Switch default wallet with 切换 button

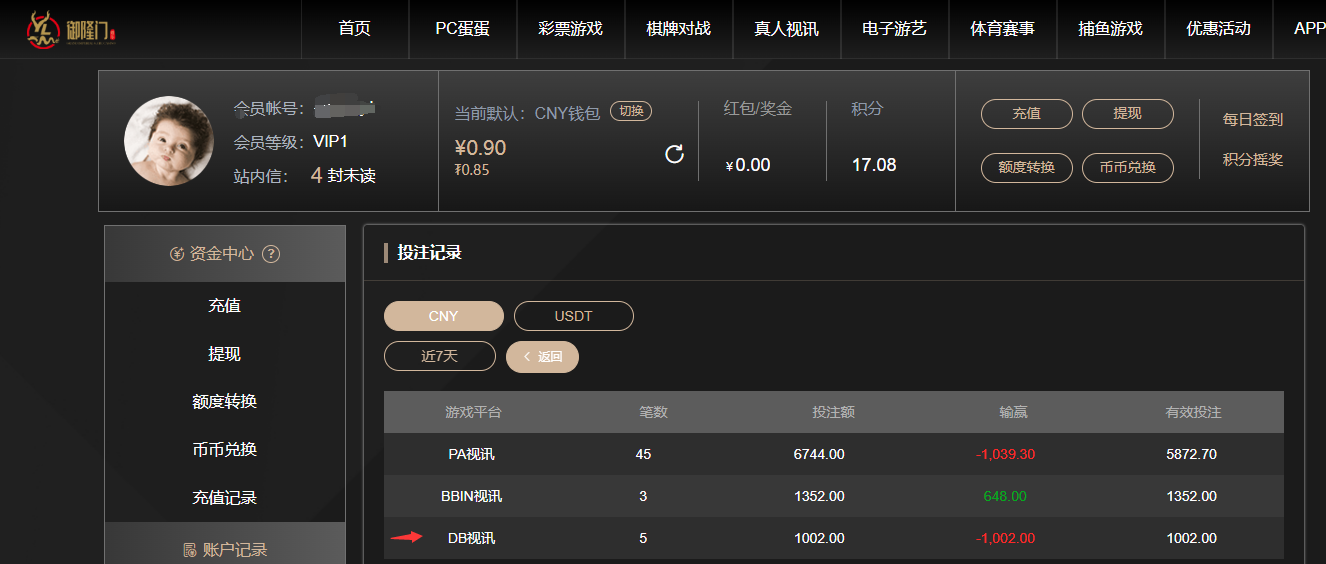pyautogui.click(x=631, y=112)
